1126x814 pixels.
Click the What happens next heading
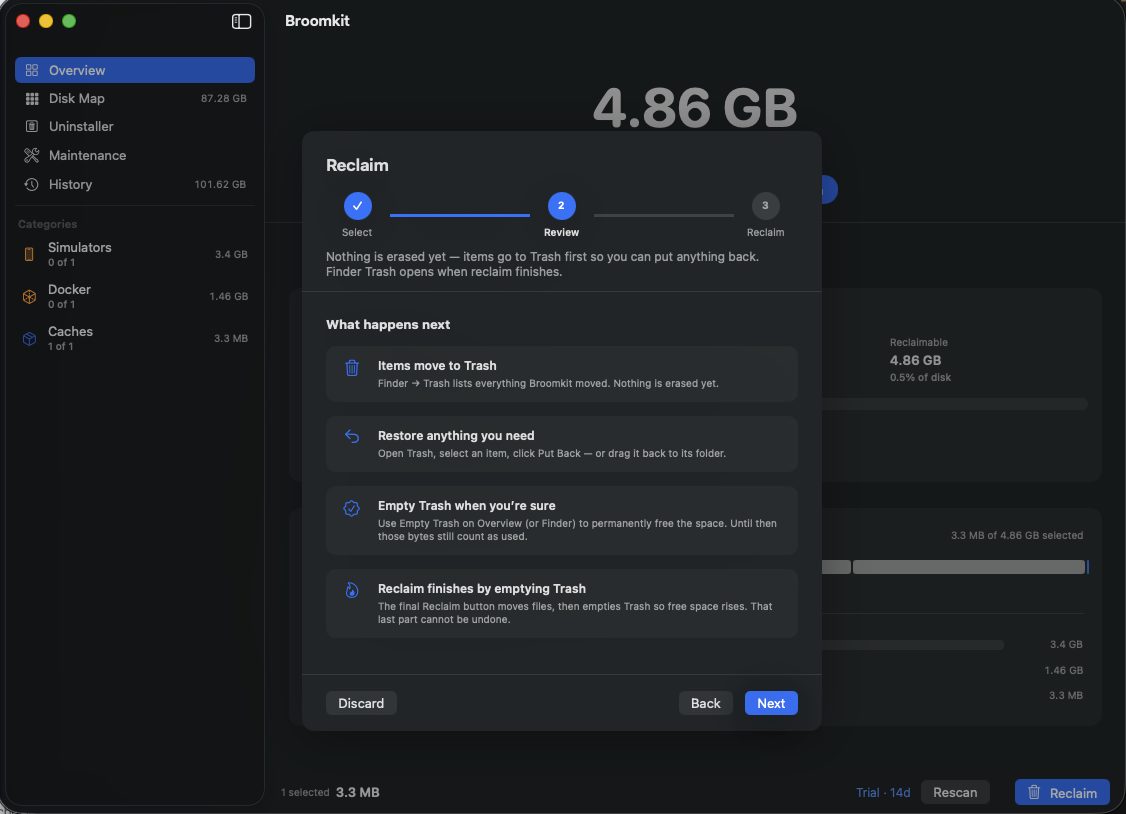(x=388, y=324)
